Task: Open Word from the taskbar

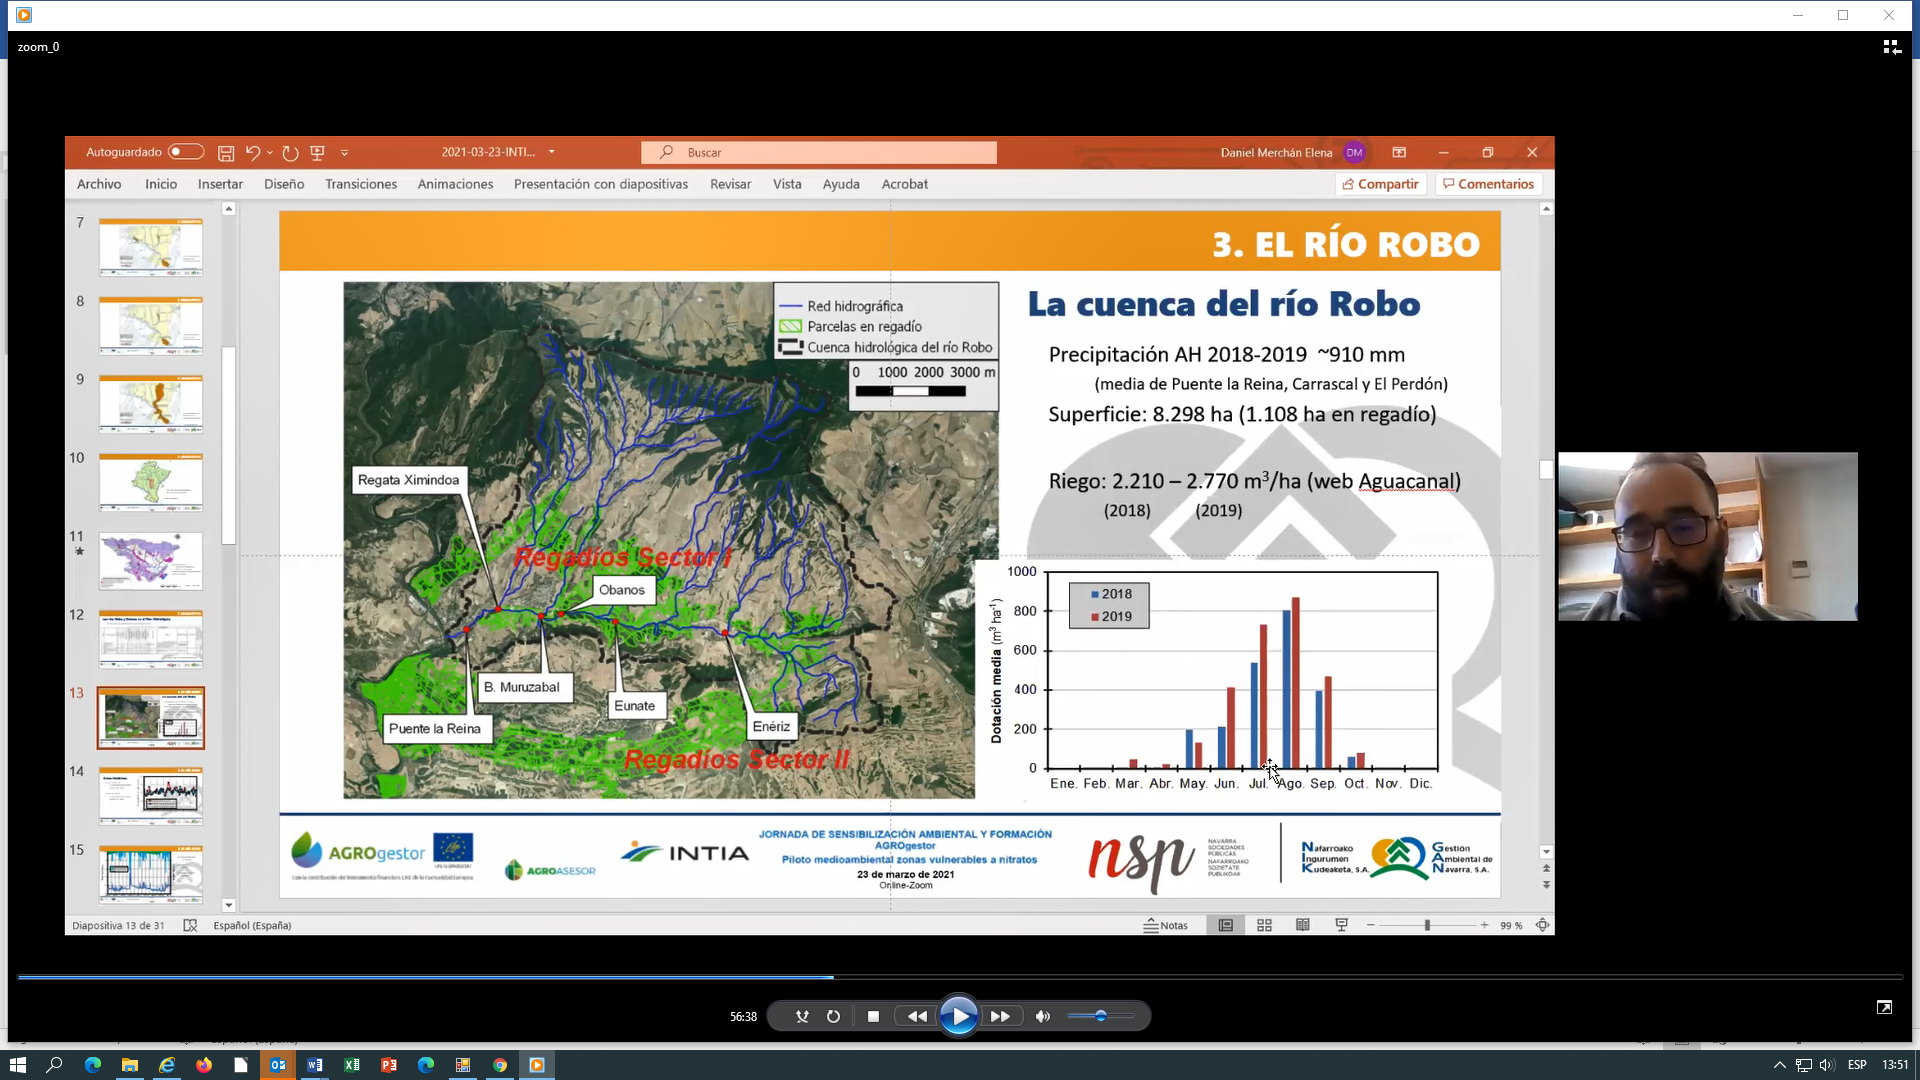Action: click(315, 1065)
